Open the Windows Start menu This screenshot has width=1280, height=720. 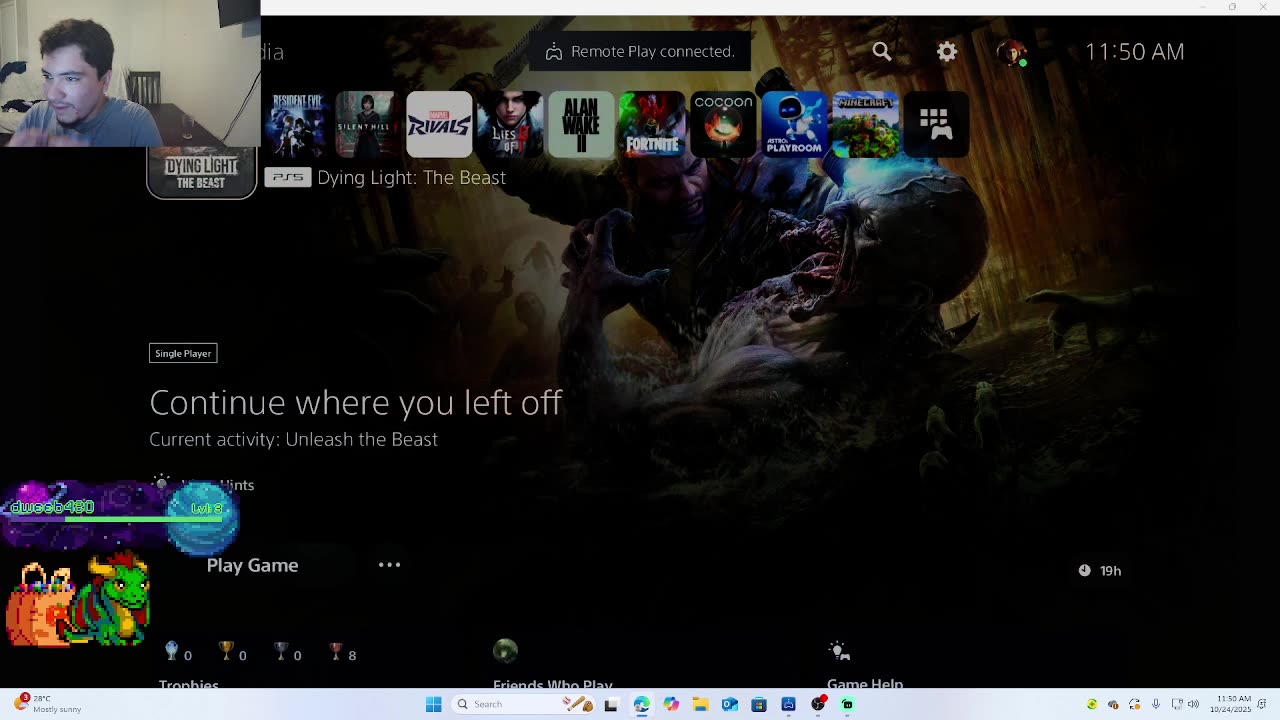click(x=433, y=704)
